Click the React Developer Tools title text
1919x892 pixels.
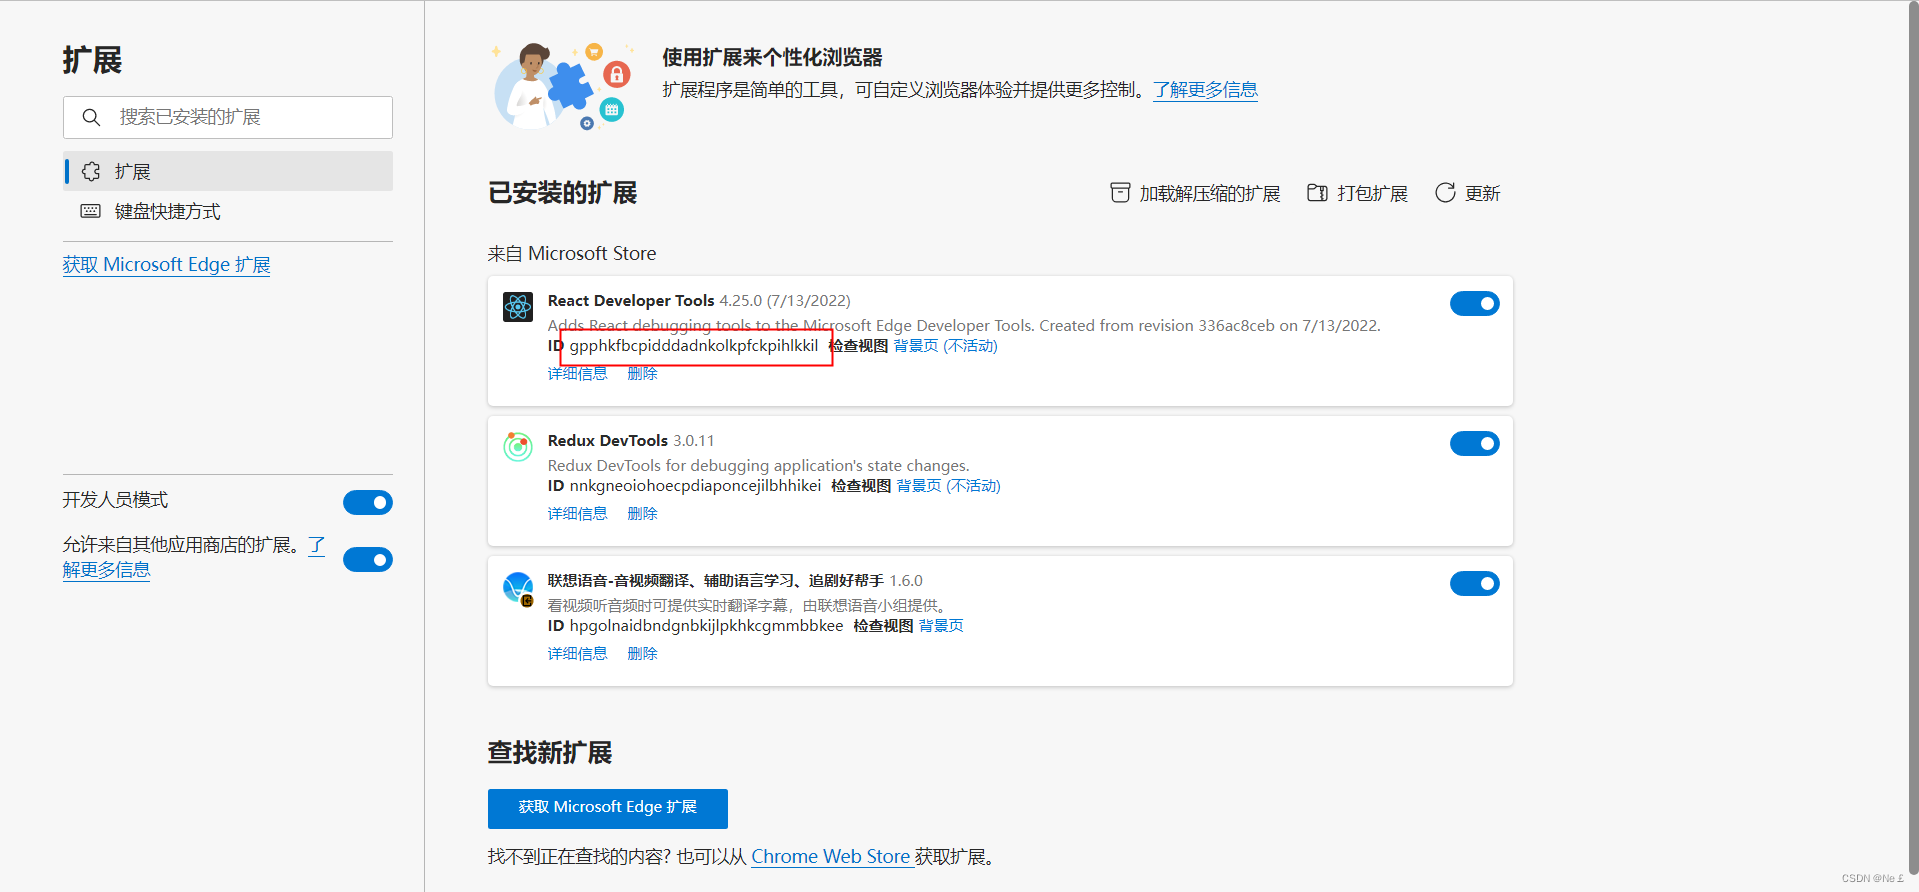(x=631, y=301)
